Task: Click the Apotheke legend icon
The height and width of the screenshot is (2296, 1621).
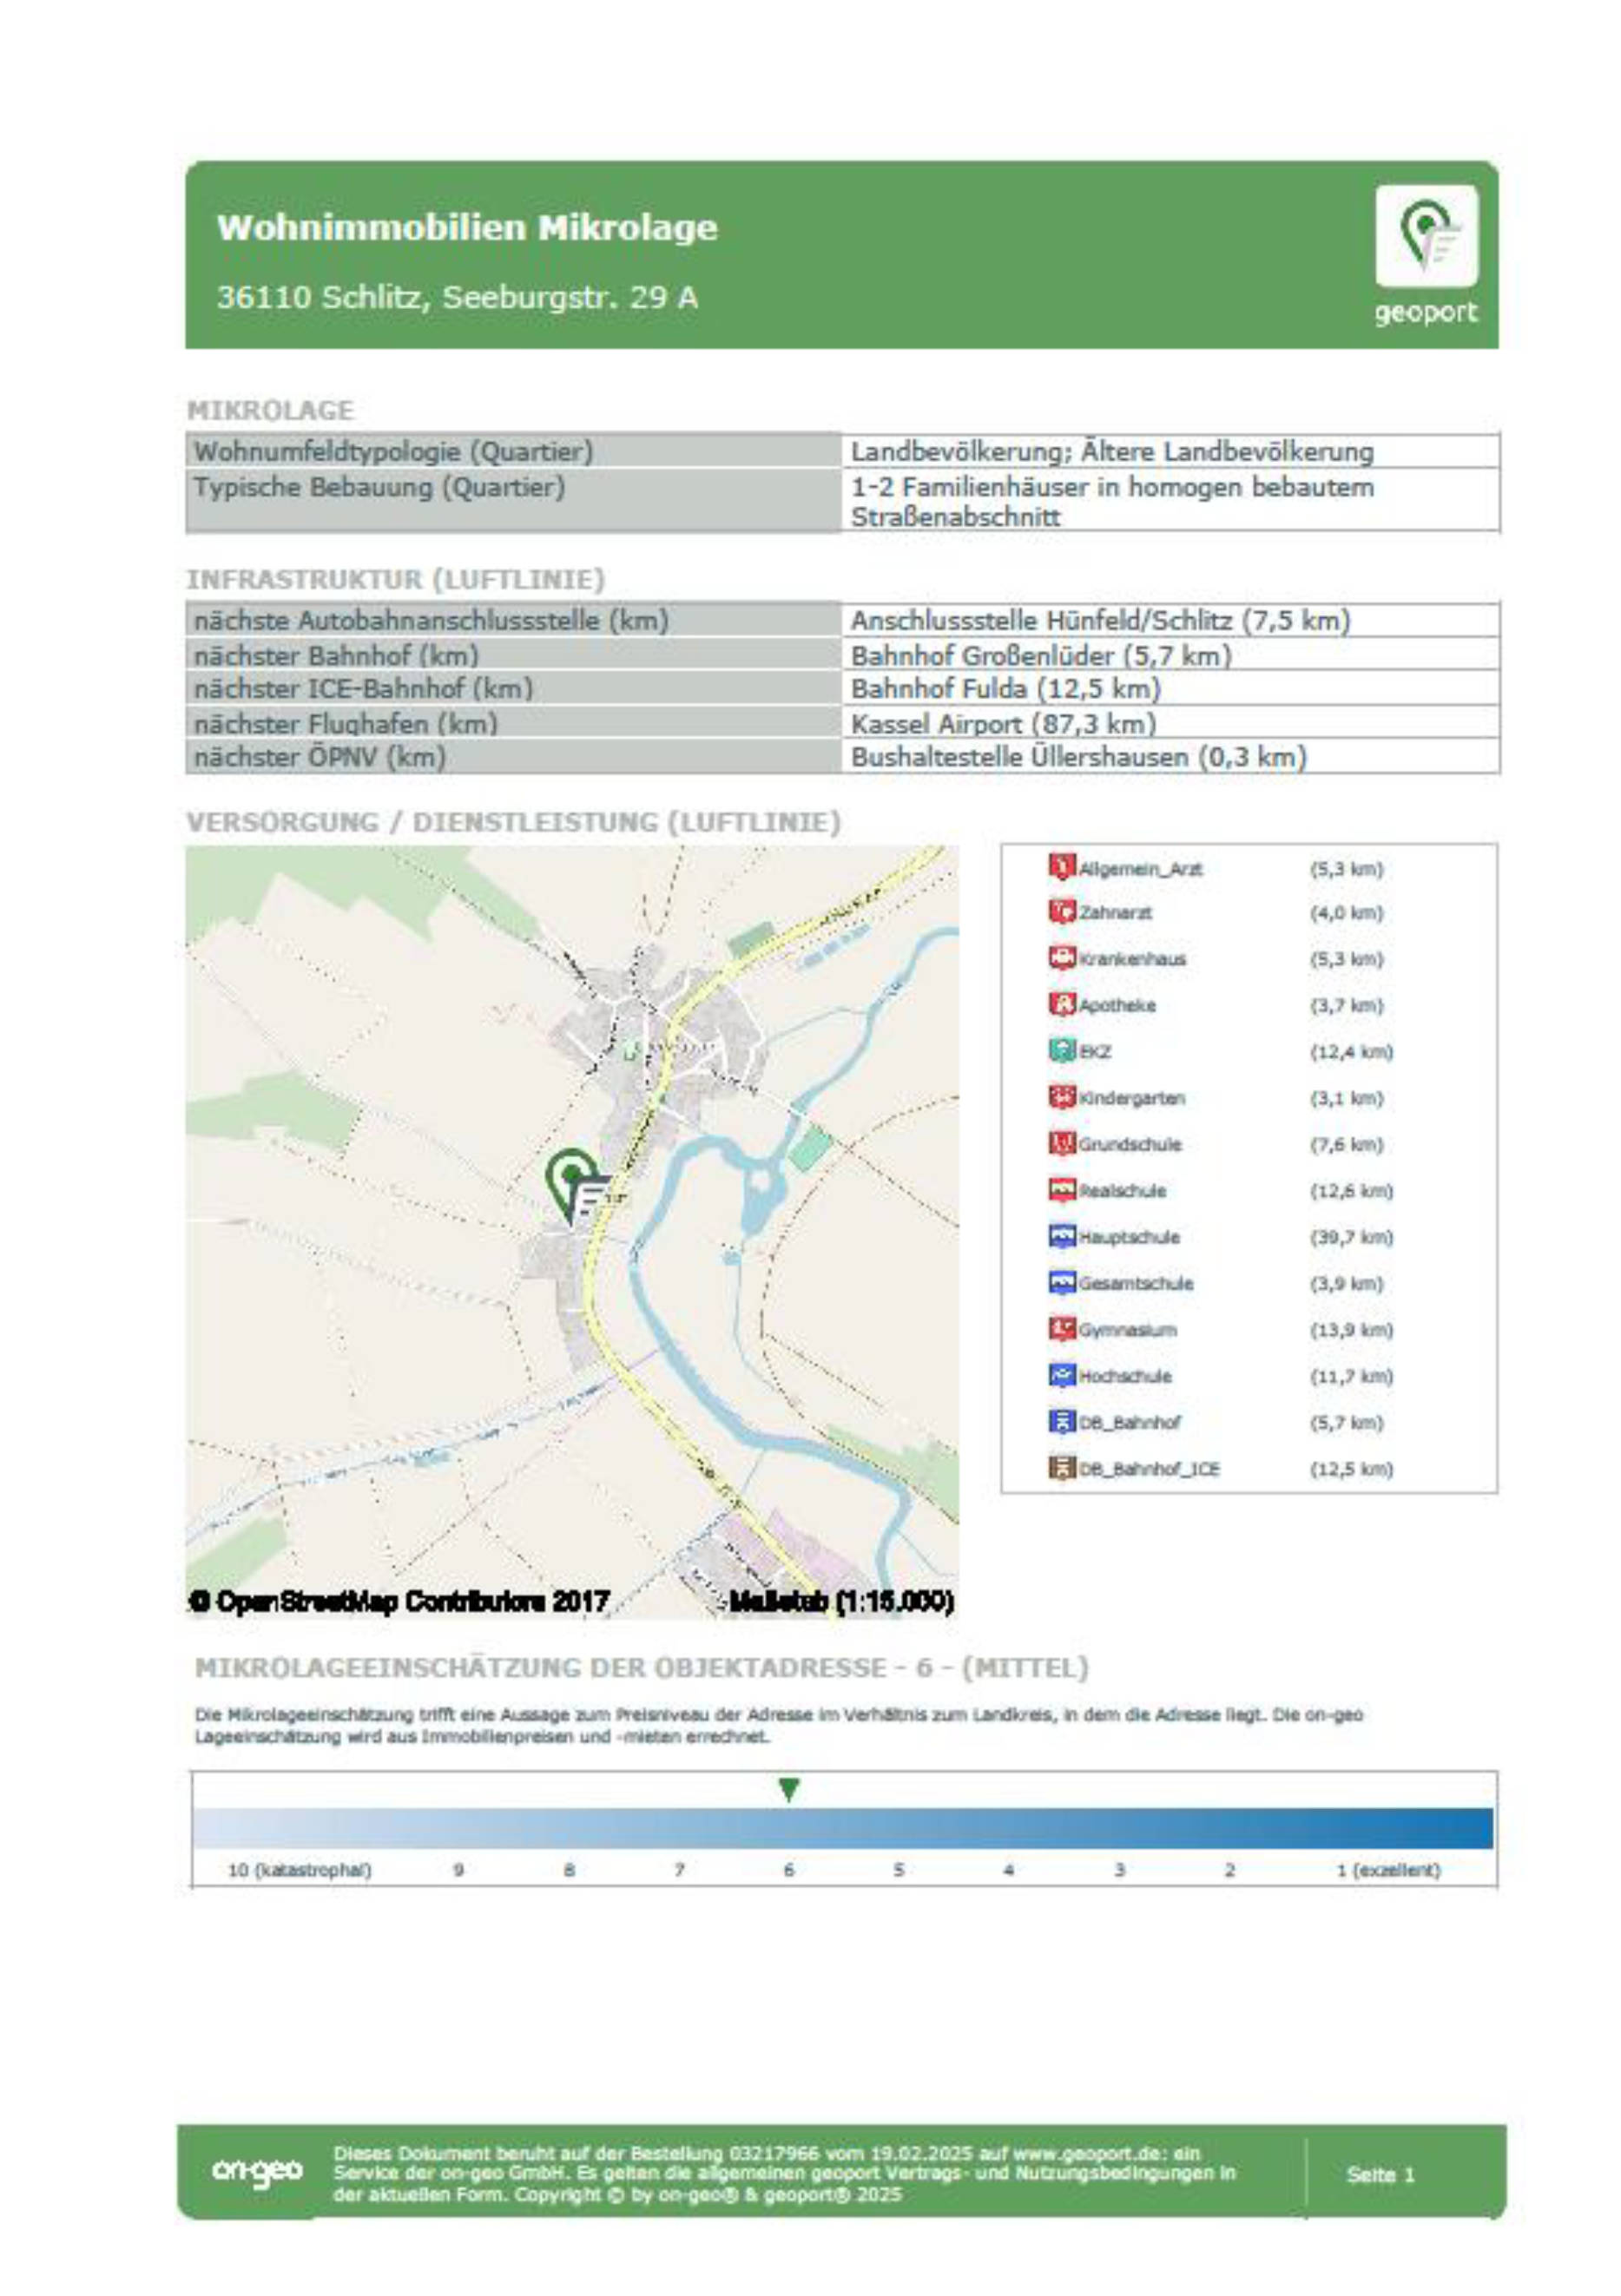Action: 1060,1004
